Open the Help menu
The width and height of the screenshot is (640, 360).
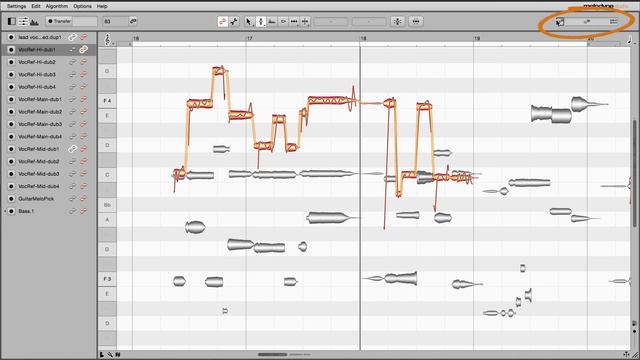(x=102, y=6)
